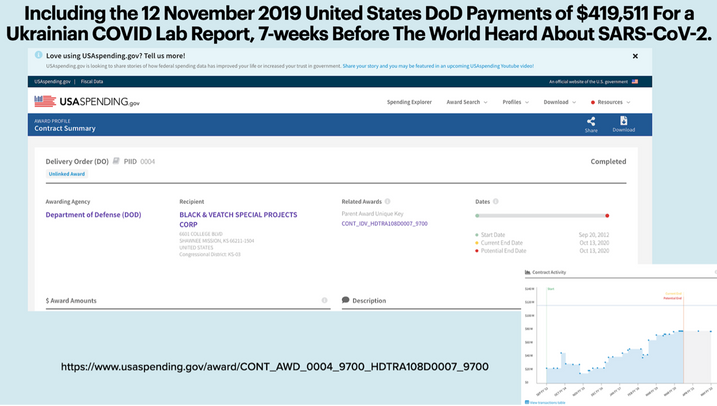Expand the Resources menu

click(610, 102)
